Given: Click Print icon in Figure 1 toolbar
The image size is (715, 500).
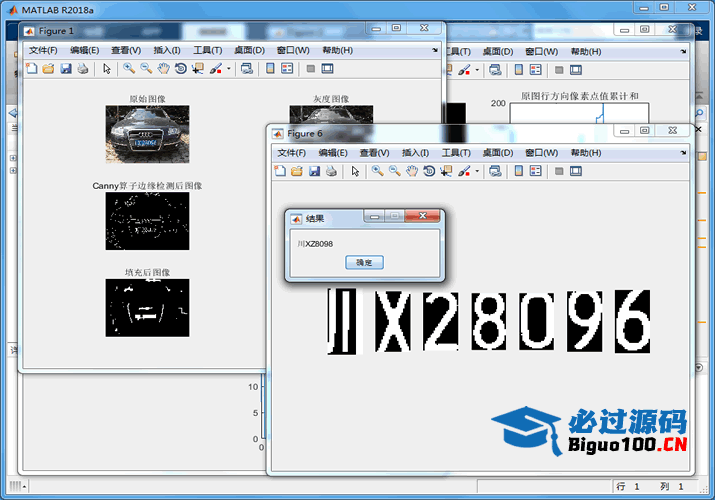Looking at the screenshot, I should (x=83, y=69).
